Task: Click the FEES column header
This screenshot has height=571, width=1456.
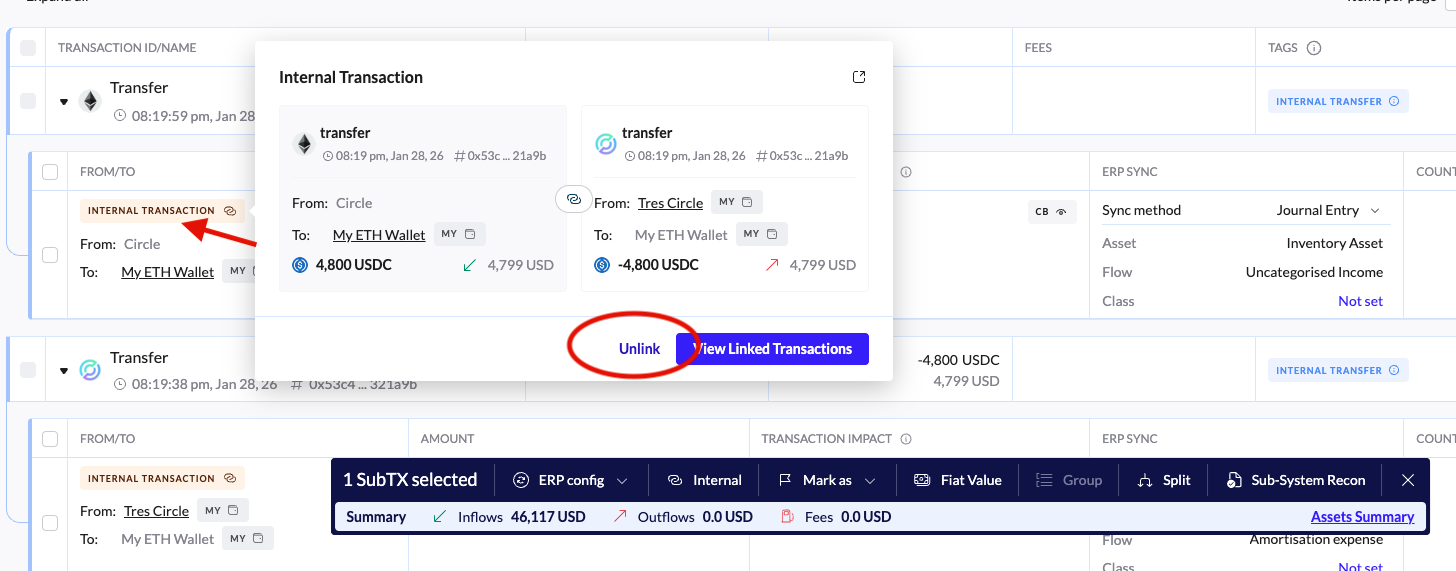Action: click(x=1038, y=47)
